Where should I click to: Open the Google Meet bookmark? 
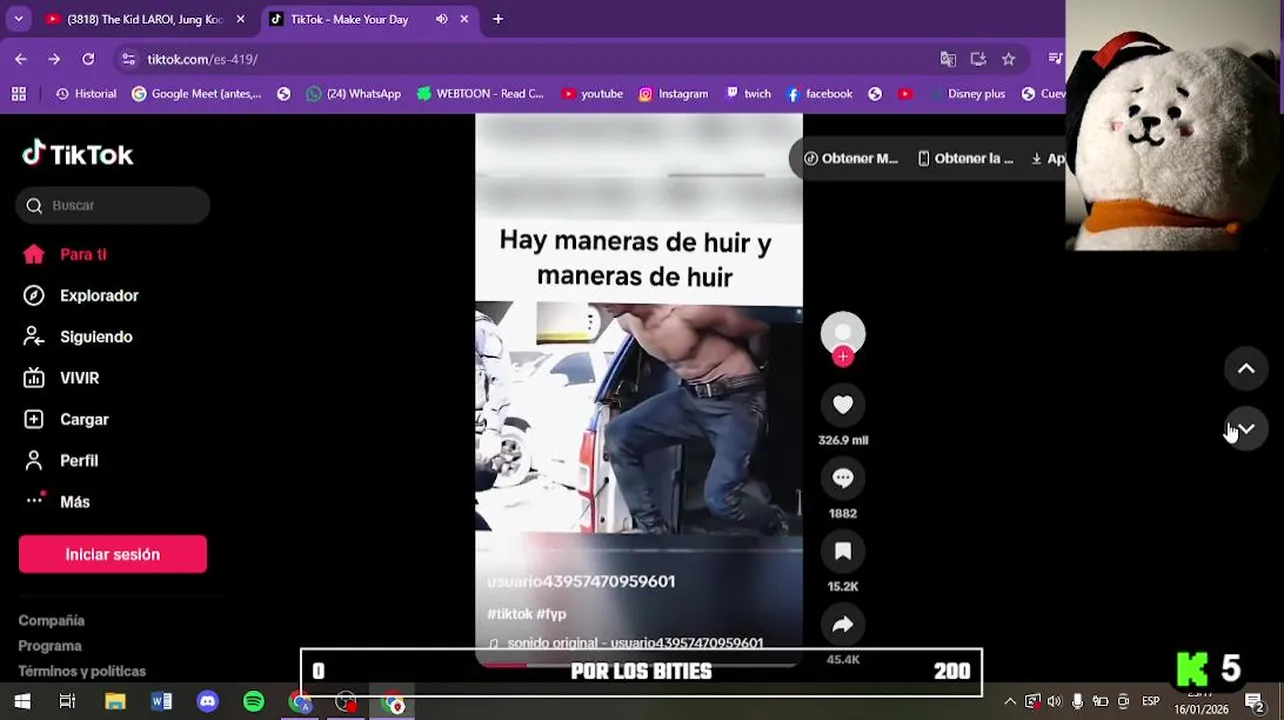tap(196, 93)
